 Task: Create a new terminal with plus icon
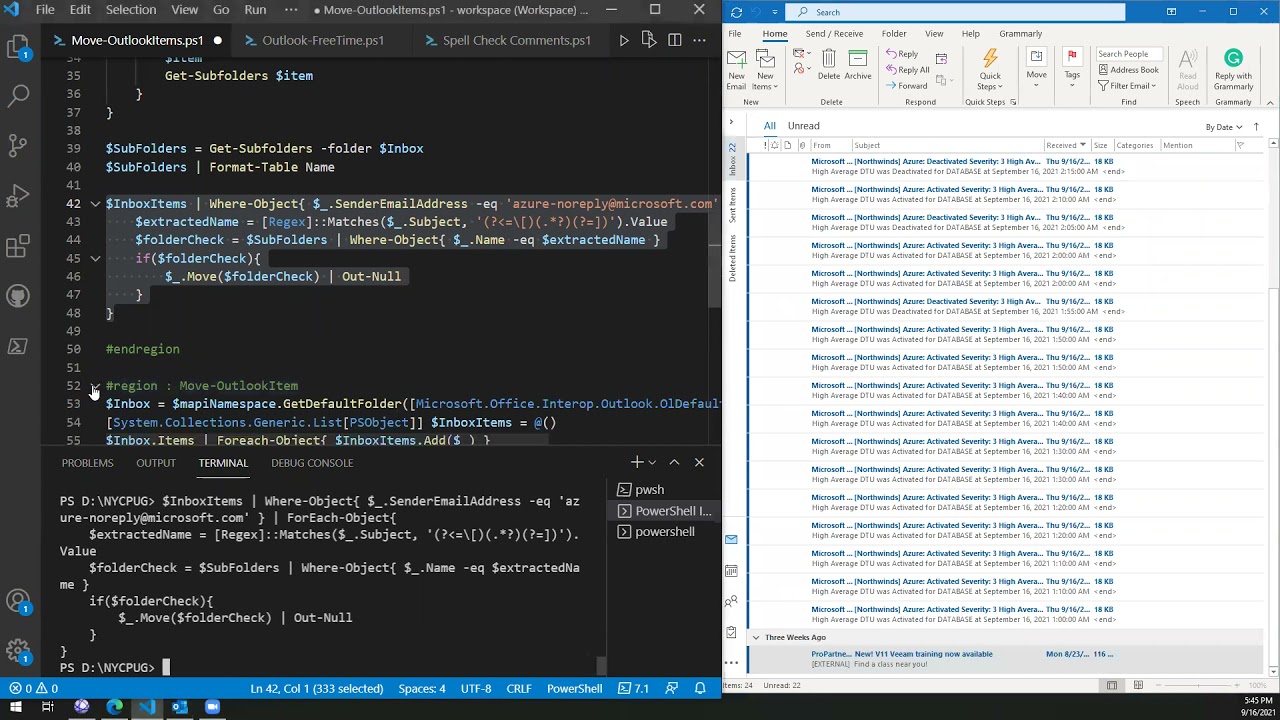(636, 462)
